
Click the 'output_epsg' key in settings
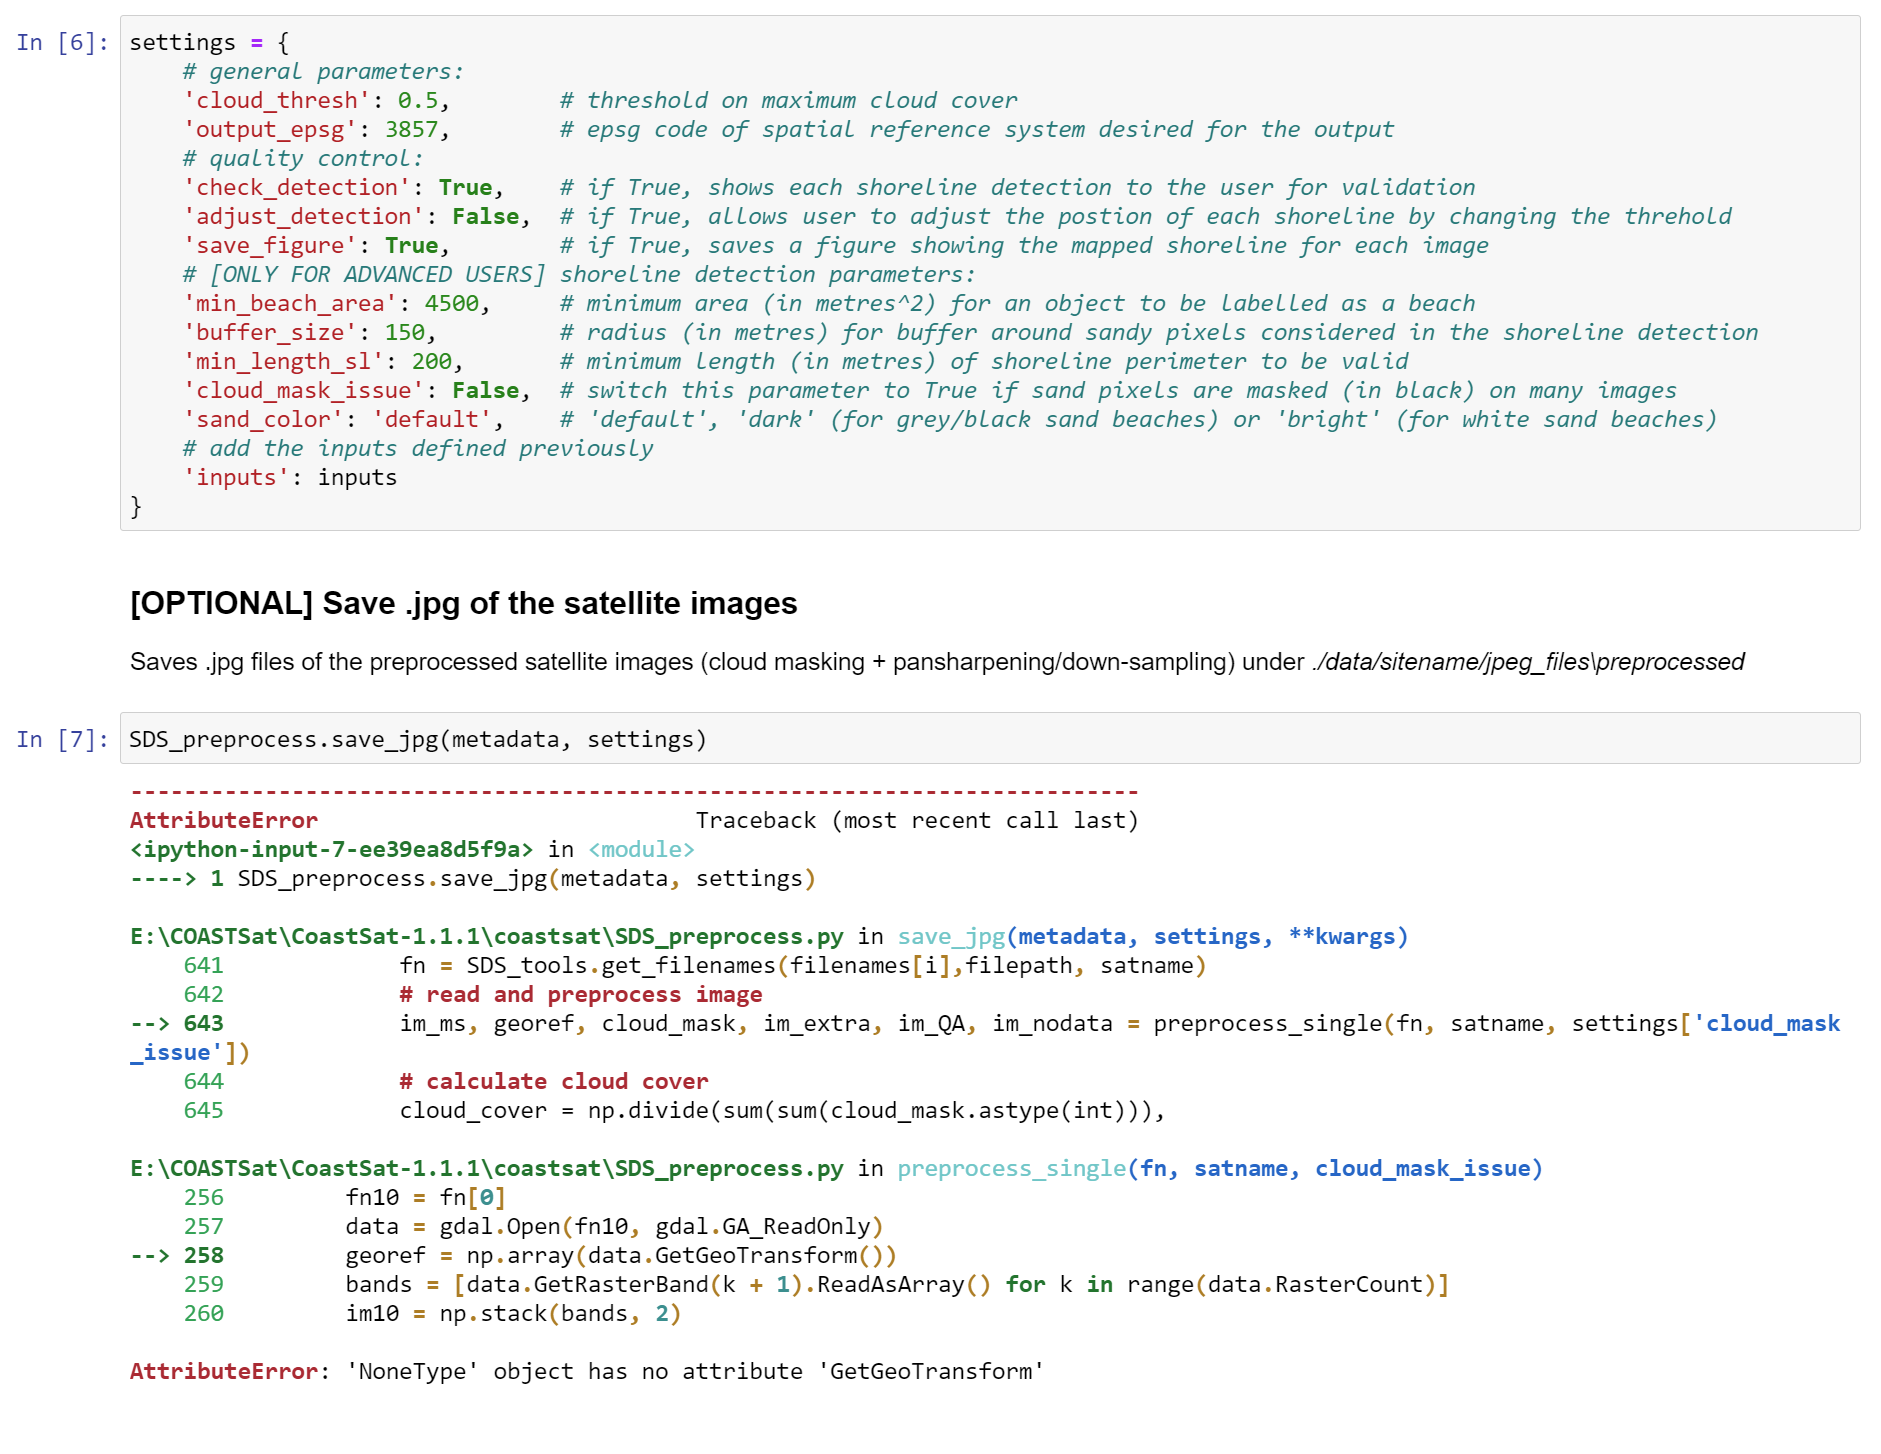point(269,129)
